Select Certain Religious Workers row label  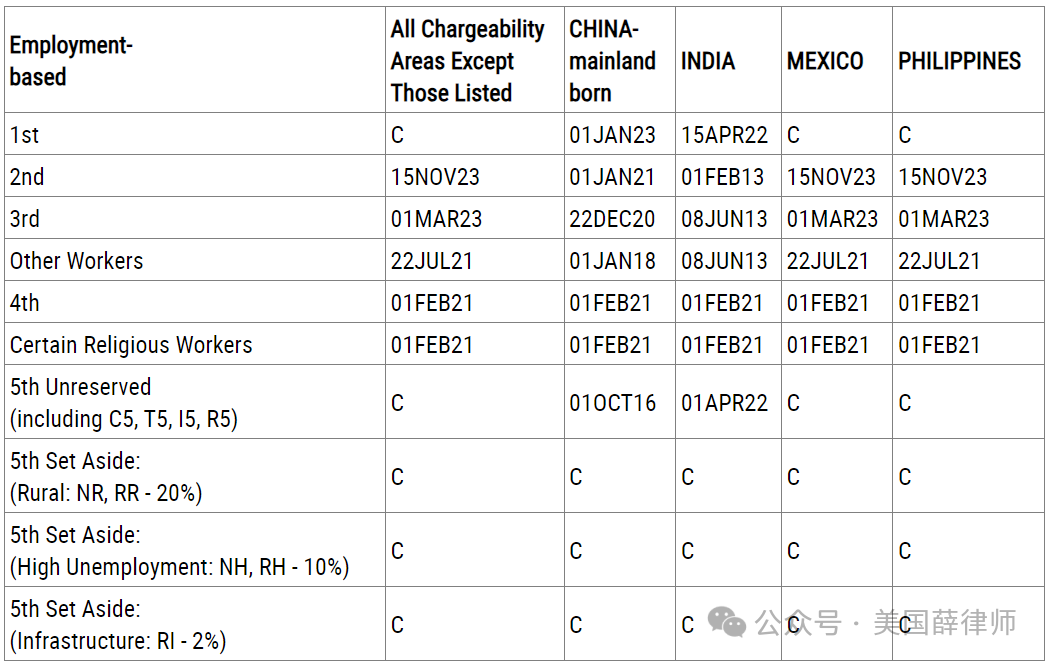pyautogui.click(x=131, y=345)
